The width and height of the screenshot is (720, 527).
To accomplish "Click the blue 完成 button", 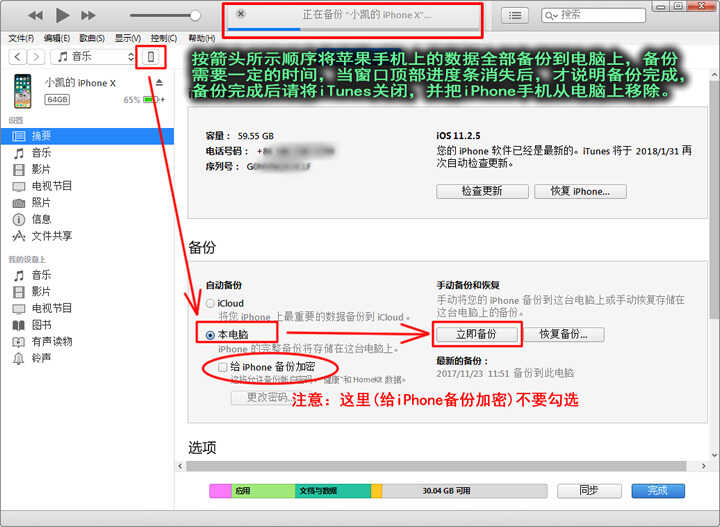I will point(658,491).
